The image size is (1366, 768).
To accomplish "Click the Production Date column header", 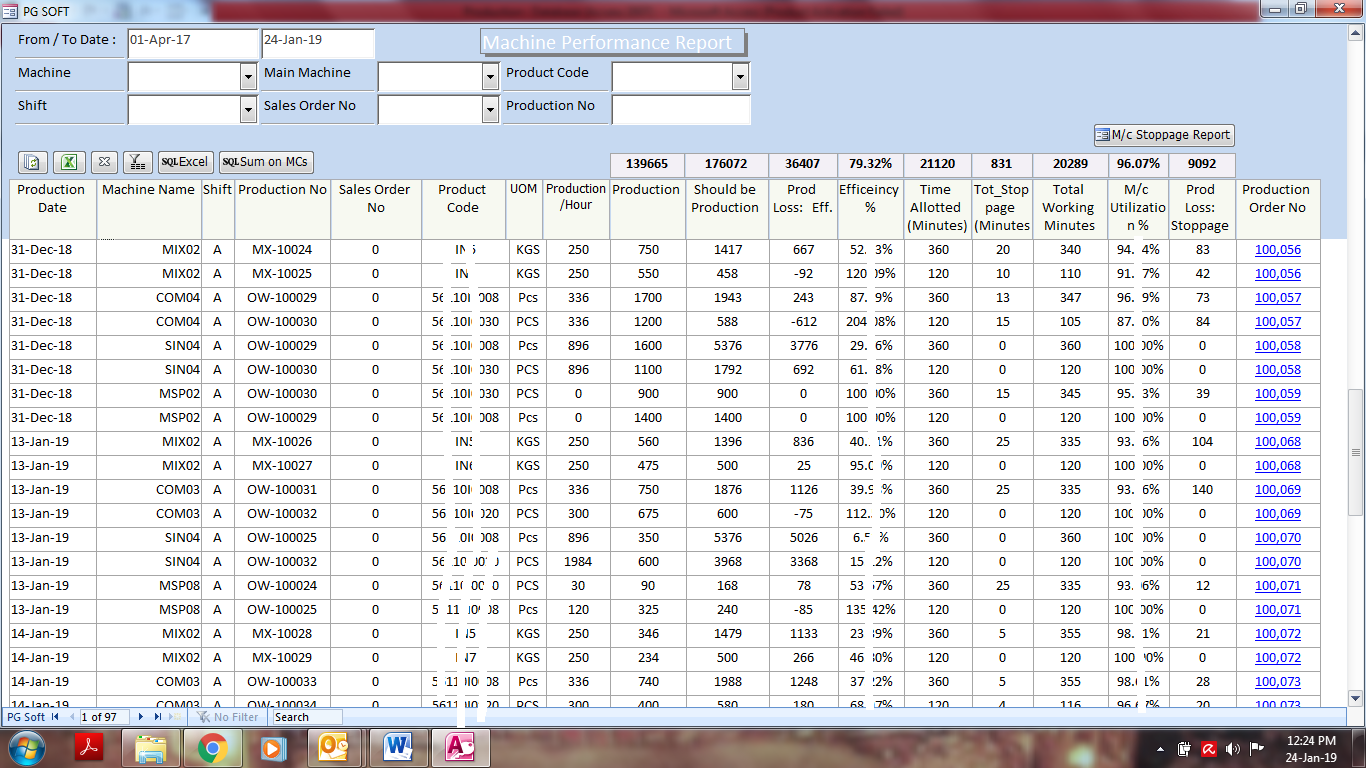I will (x=52, y=209).
